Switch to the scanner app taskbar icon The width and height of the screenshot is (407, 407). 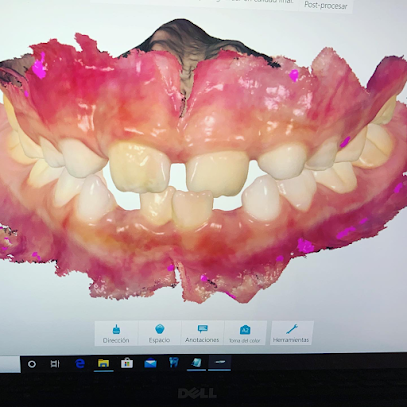196,363
